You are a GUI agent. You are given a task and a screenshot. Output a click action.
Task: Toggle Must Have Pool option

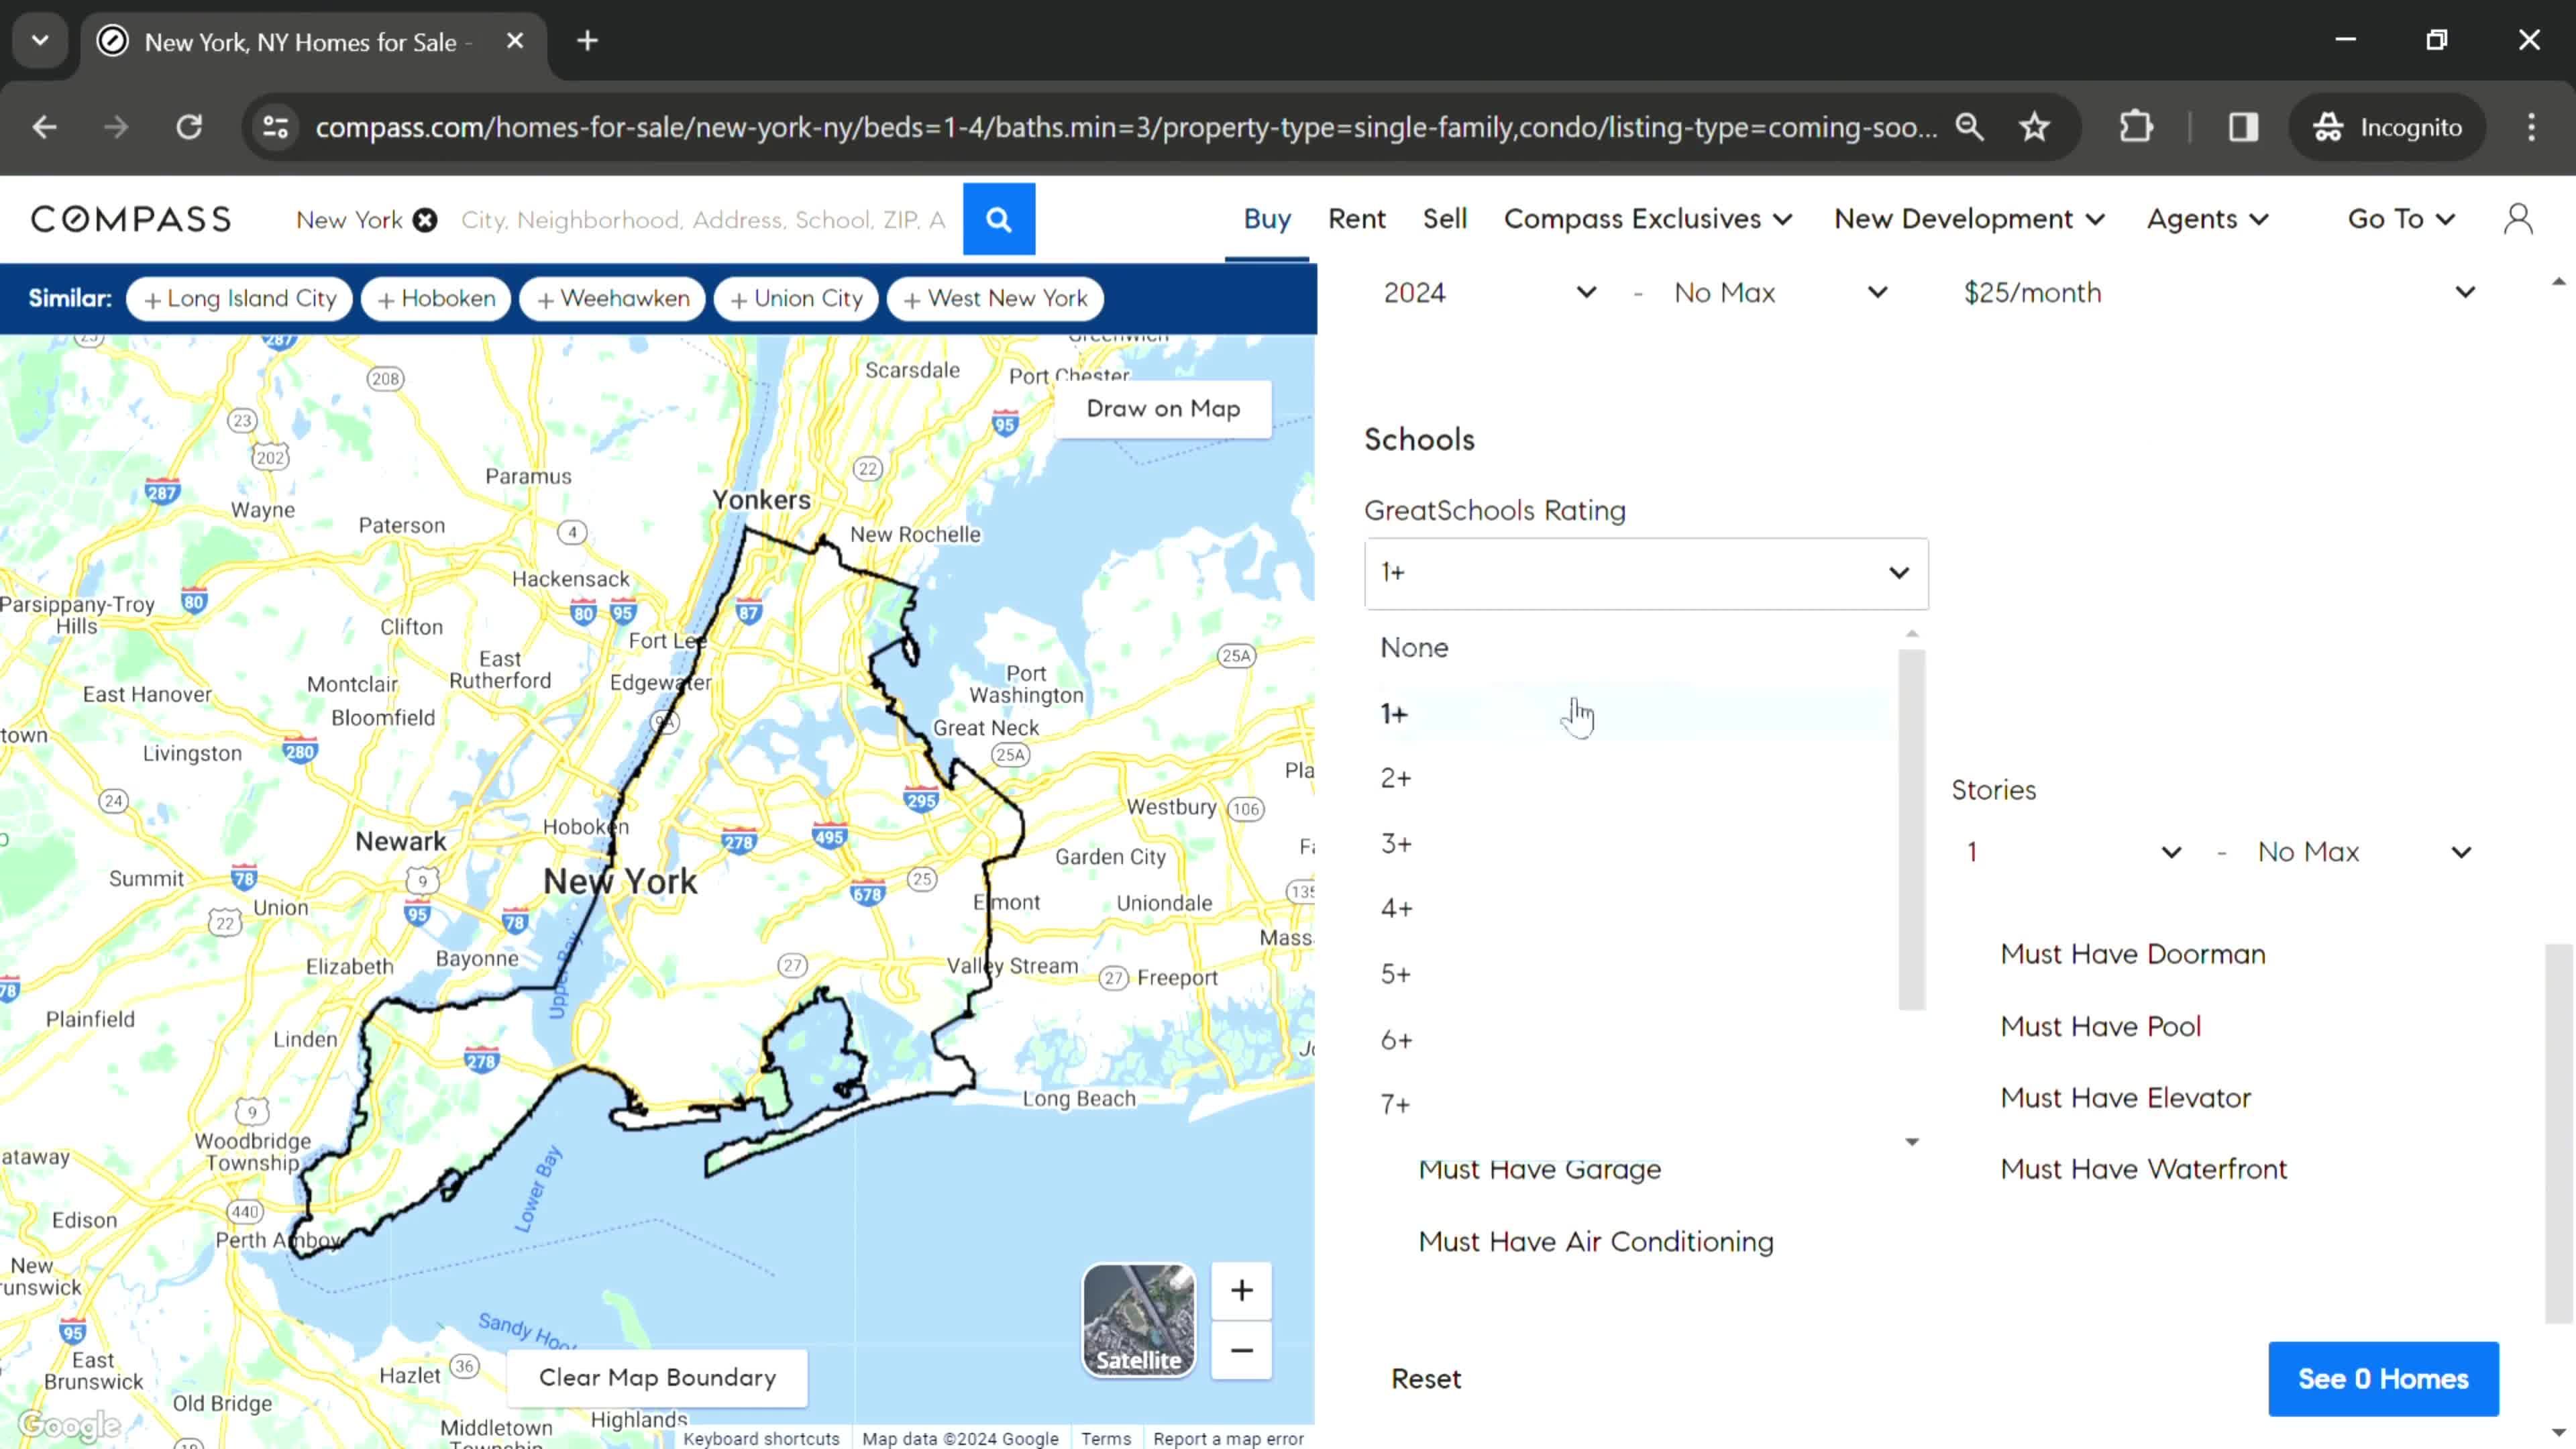click(x=2100, y=1026)
